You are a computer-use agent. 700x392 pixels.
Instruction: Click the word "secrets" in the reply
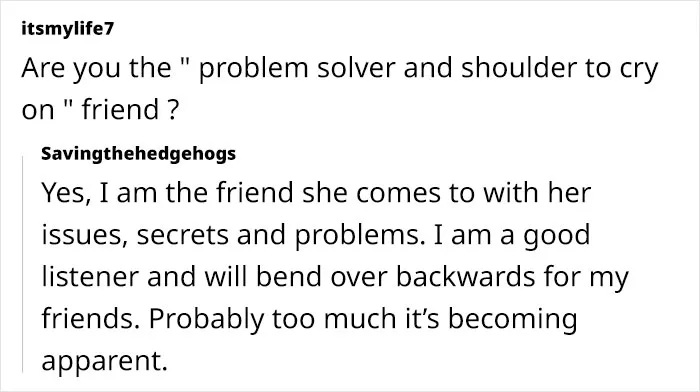(183, 235)
